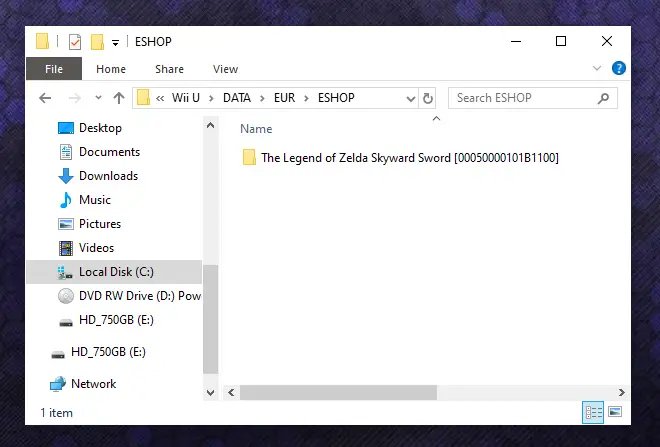Minimize the ESHOP window
Viewport: 660px width, 447px height.
click(x=516, y=41)
